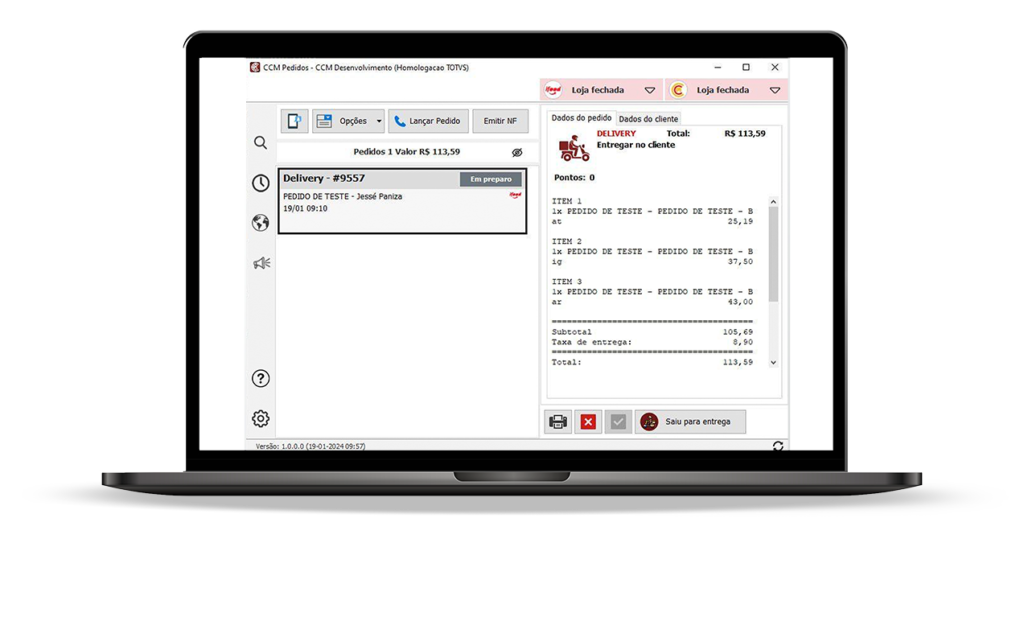This screenshot has height=617, width=1024.
Task: Open settings gear icon
Action: point(260,418)
